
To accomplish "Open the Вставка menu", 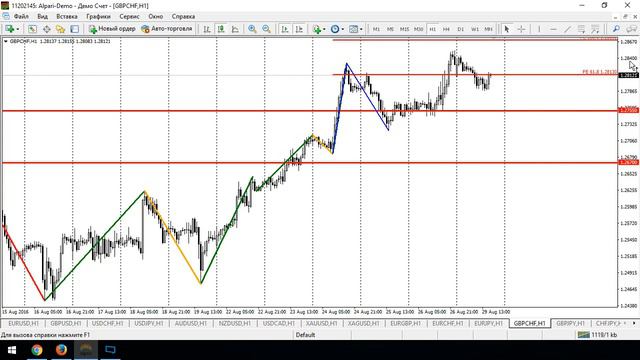I will coord(67,16).
